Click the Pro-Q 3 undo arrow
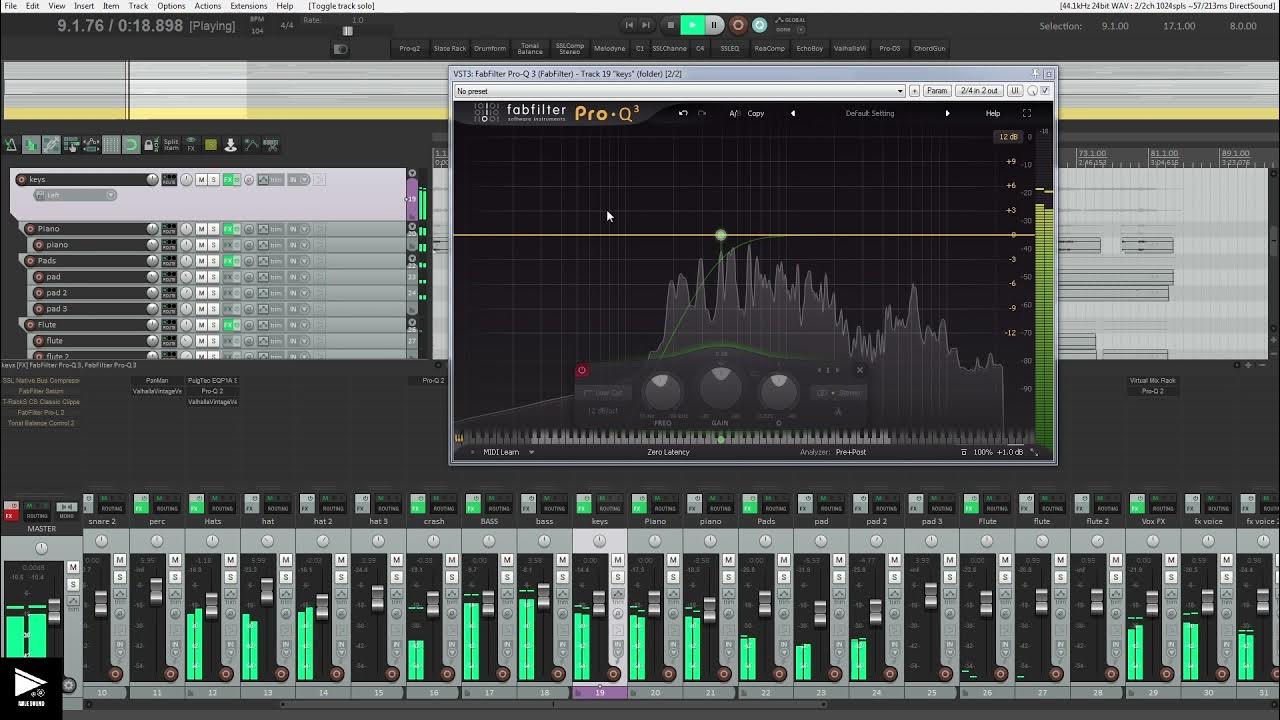Image resolution: width=1280 pixels, height=720 pixels. pyautogui.click(x=683, y=113)
